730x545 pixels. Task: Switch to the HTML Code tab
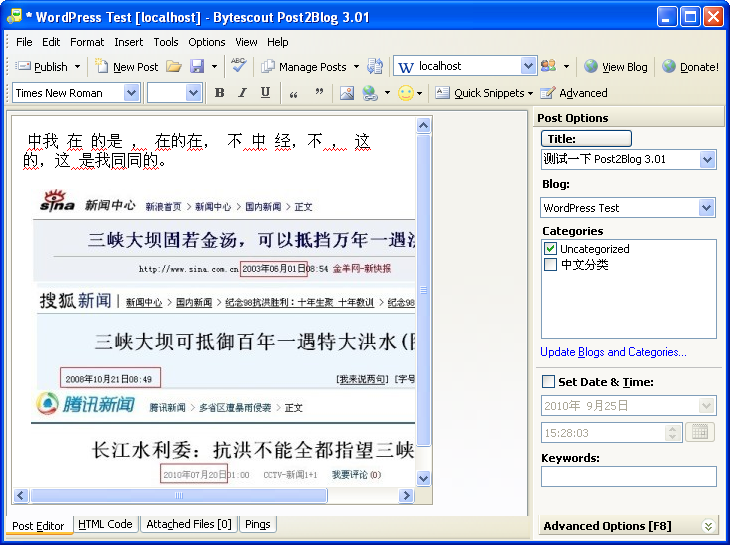click(x=105, y=524)
